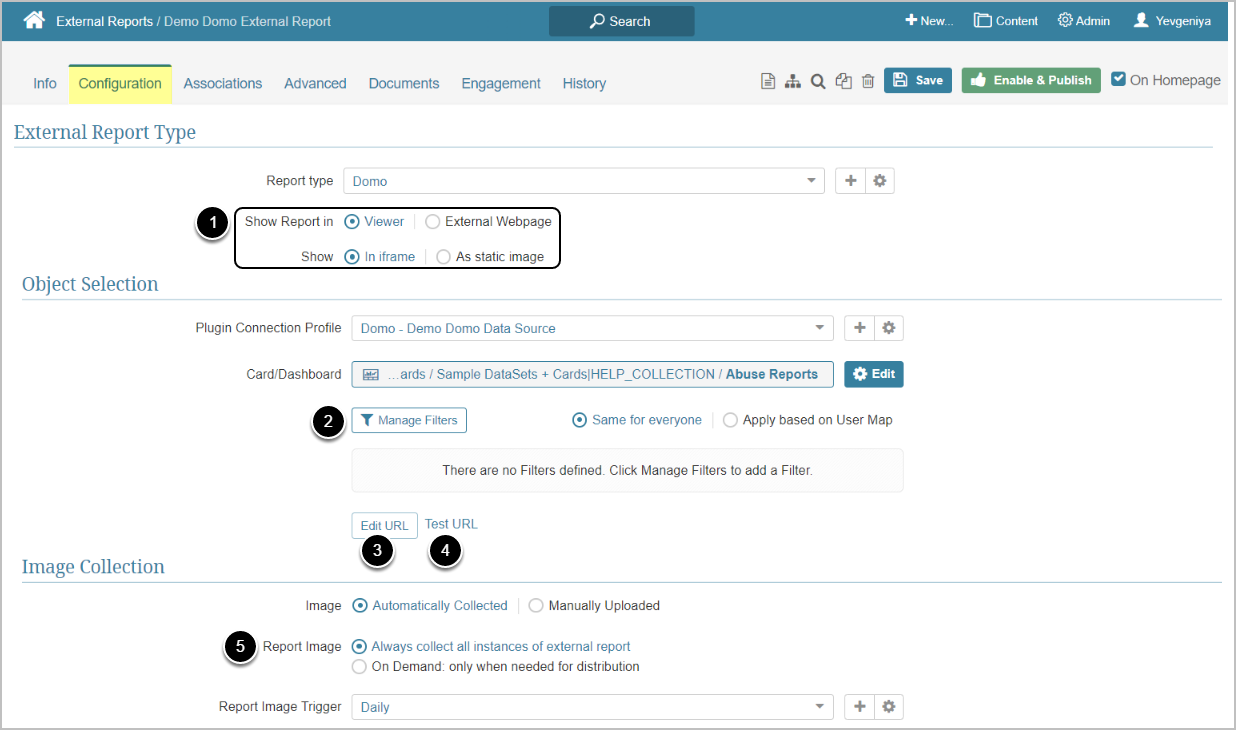
Task: Open the Plugin Connection Profile dropdown
Action: [592, 328]
